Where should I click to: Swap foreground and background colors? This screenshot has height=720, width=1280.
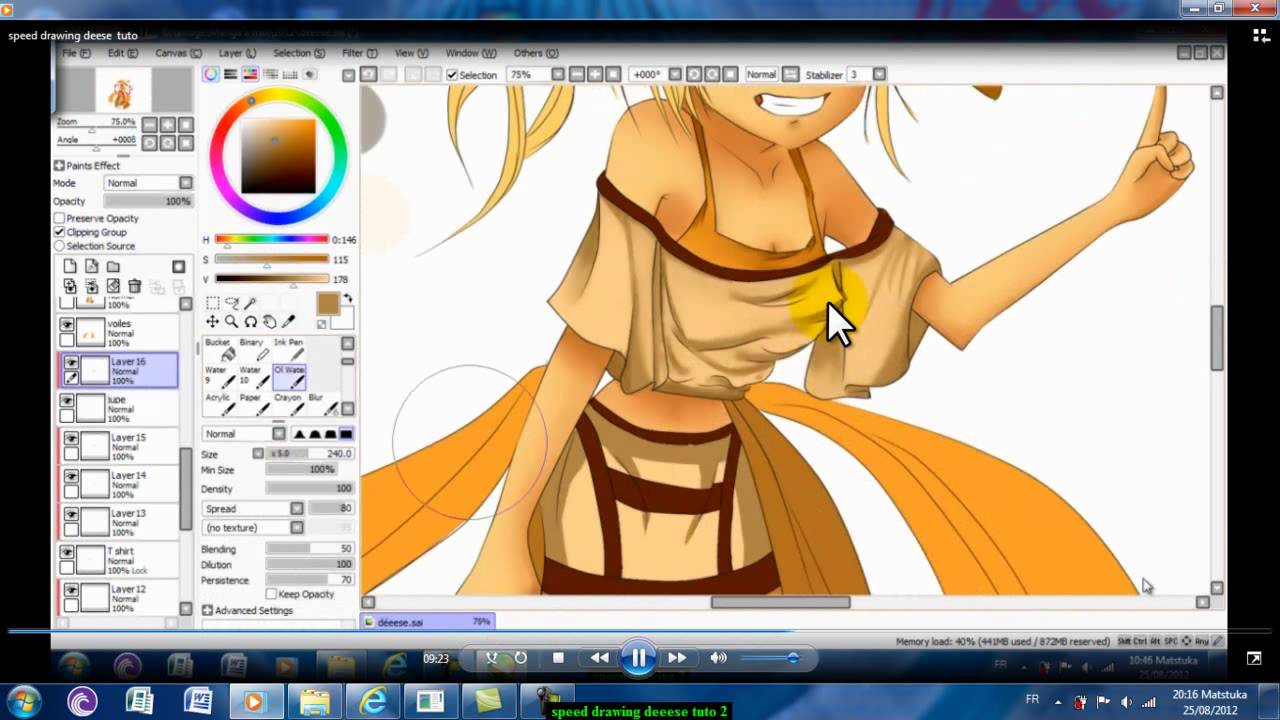(x=348, y=298)
